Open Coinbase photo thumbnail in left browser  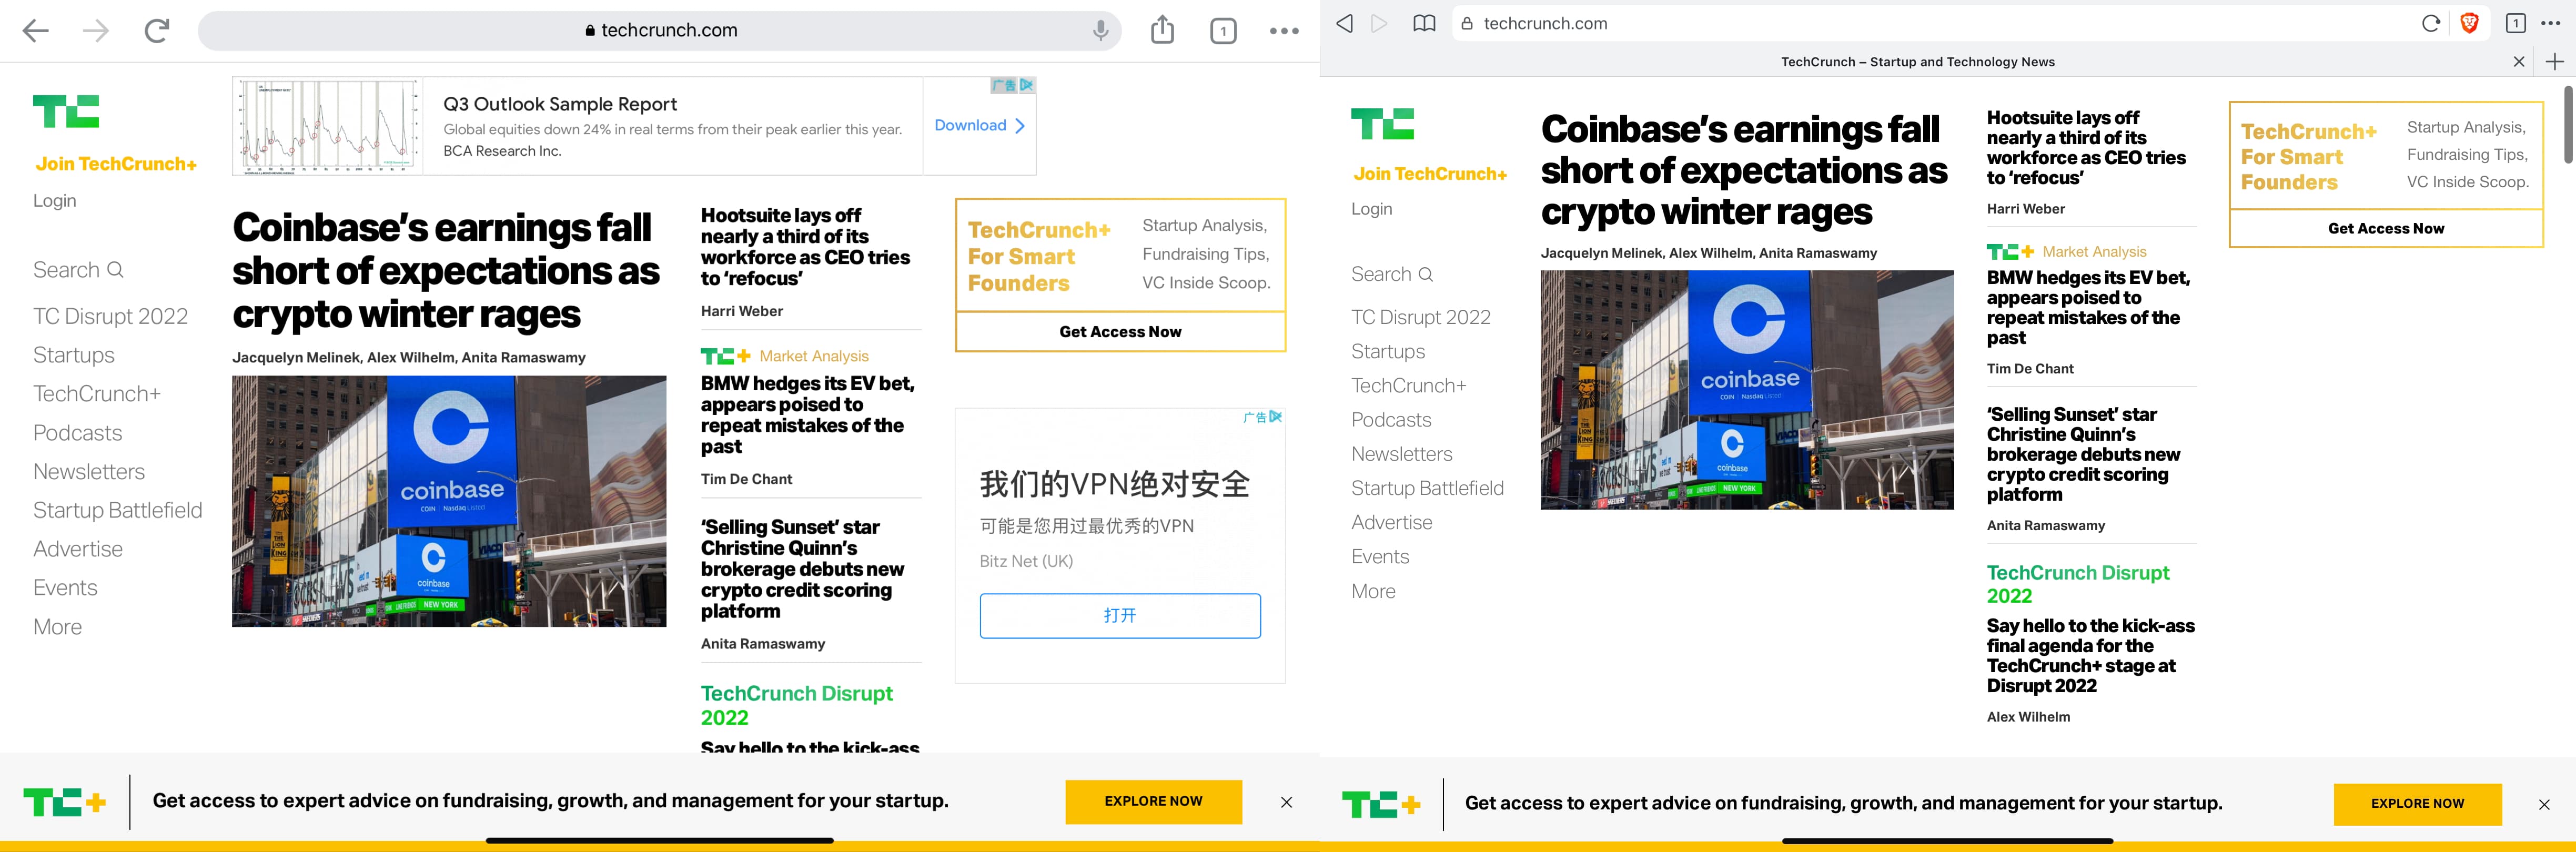tap(449, 502)
